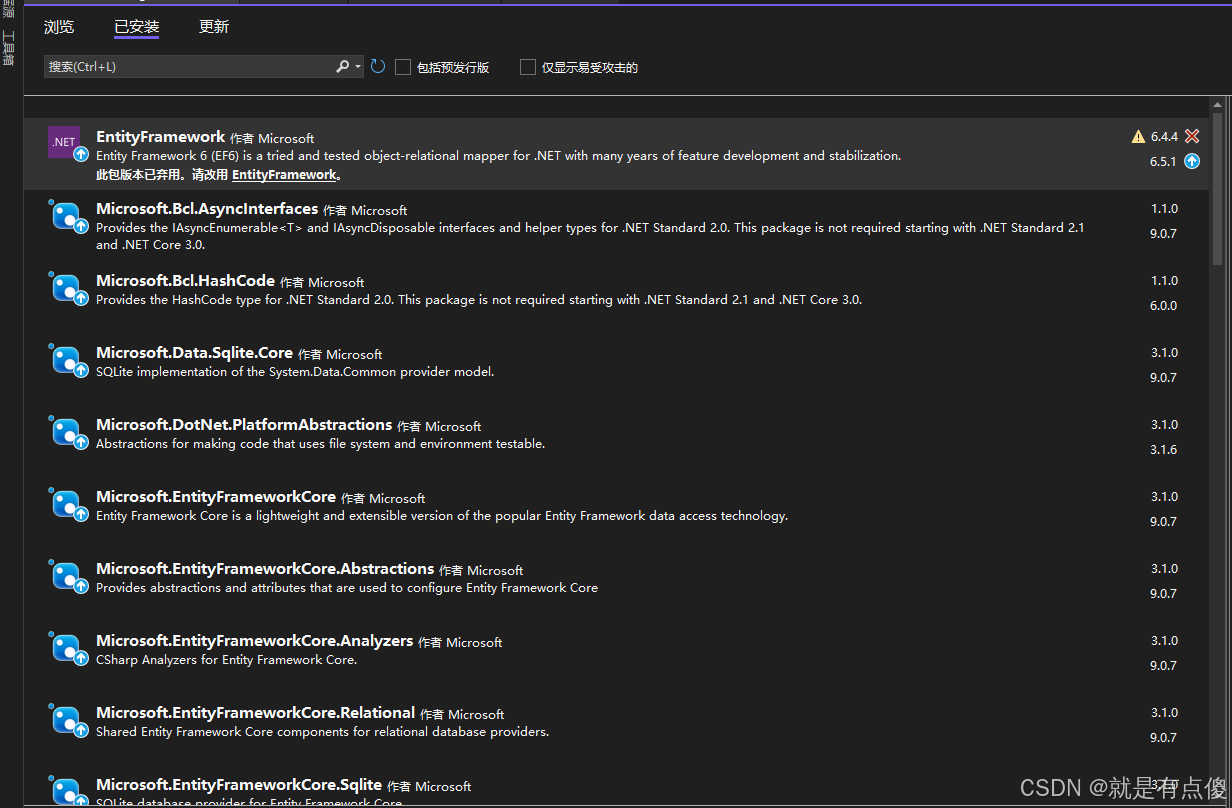Click the Microsoft.EntityFrameworkCore.Sqlite package icon
Image resolution: width=1232 pixels, height=808 pixels.
66,790
